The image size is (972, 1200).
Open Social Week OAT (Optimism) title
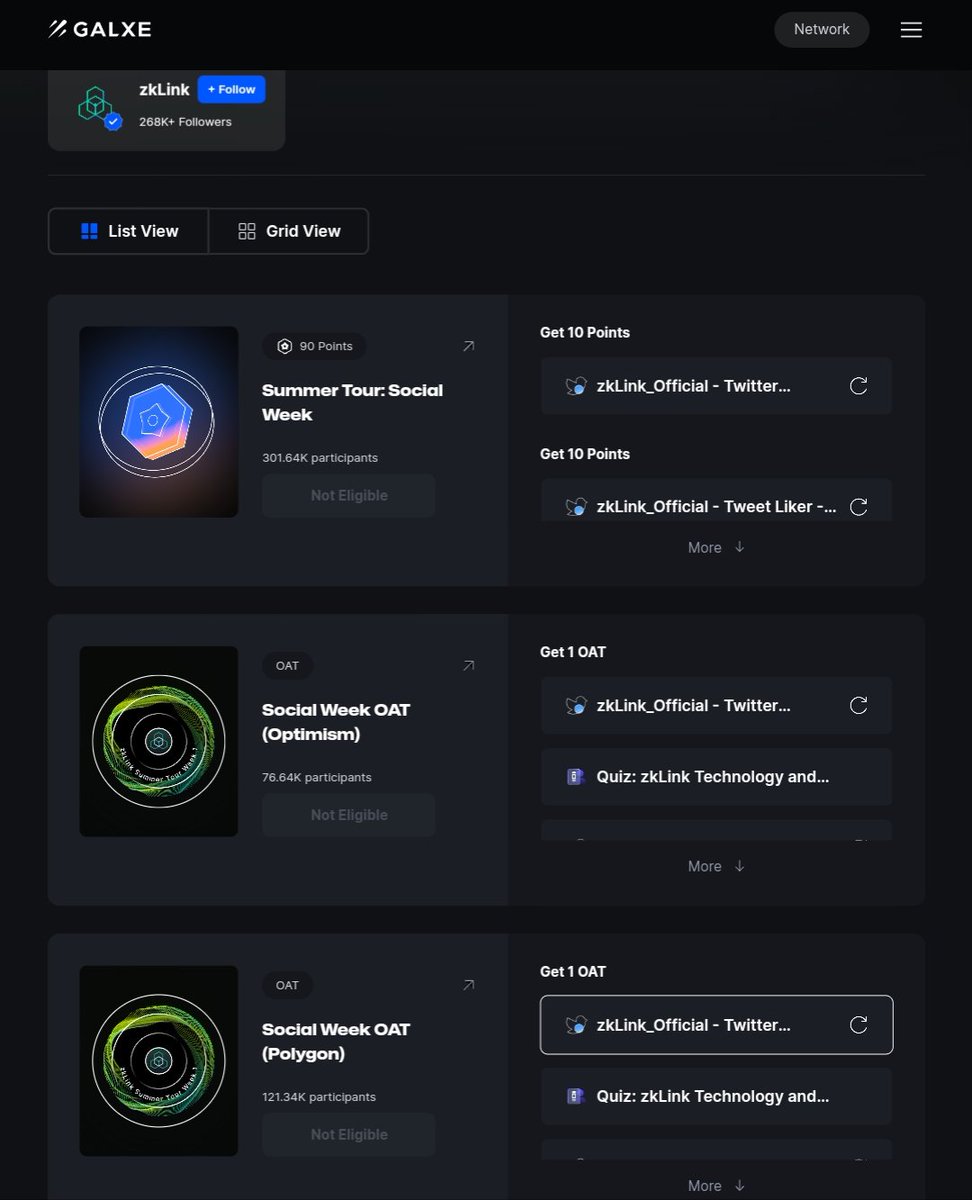tap(336, 722)
